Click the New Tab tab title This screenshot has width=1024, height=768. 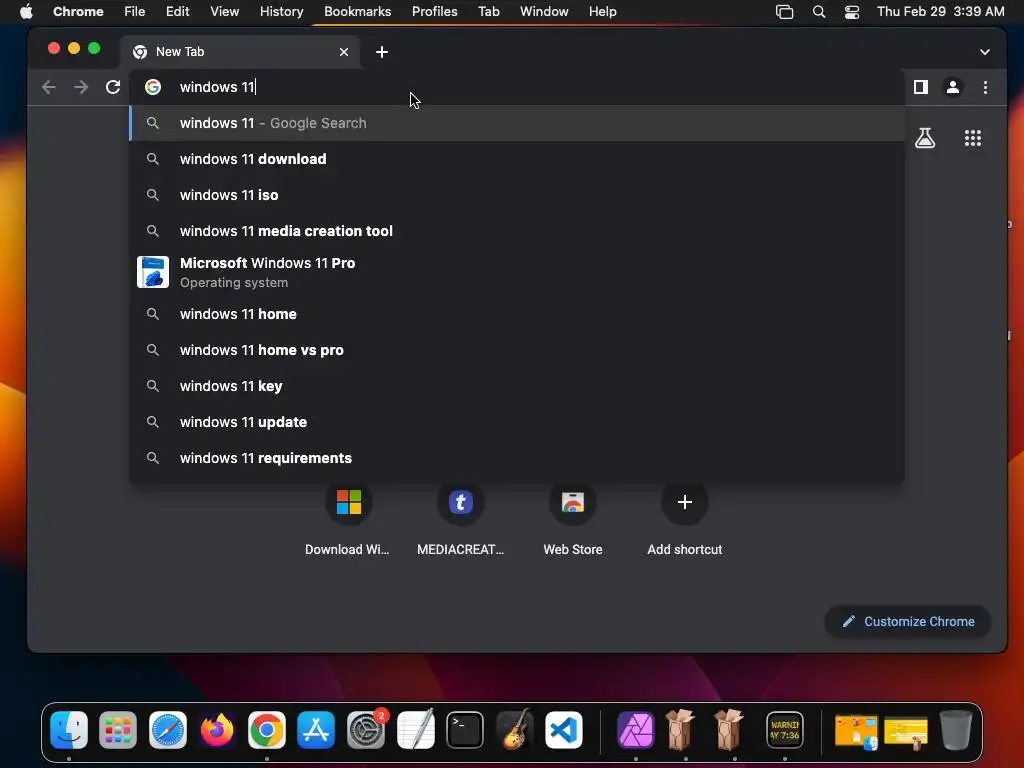coord(180,52)
